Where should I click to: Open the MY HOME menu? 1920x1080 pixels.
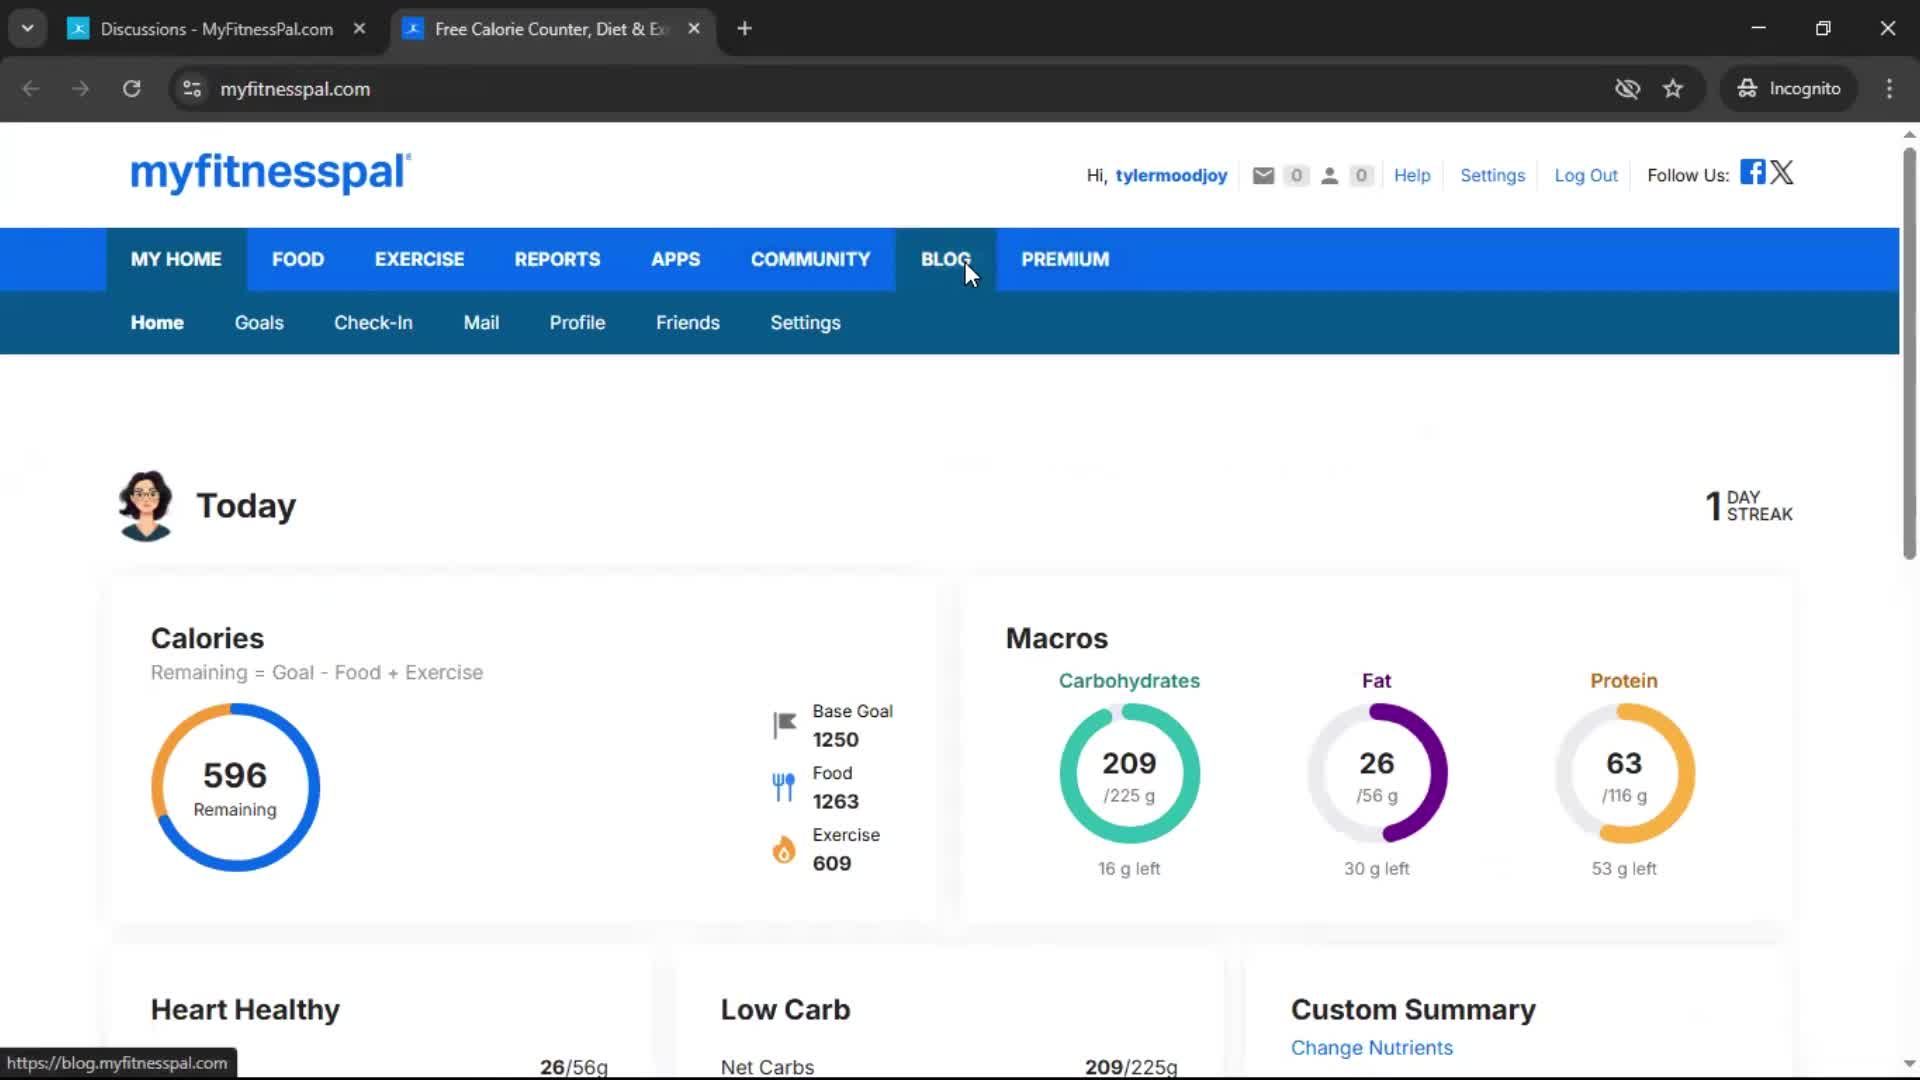pyautogui.click(x=176, y=260)
